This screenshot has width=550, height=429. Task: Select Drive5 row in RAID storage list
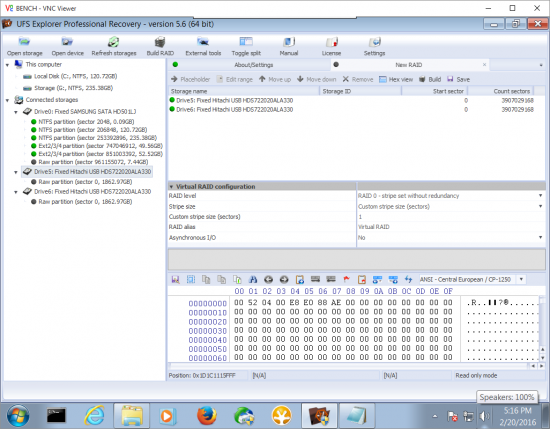tap(357, 100)
